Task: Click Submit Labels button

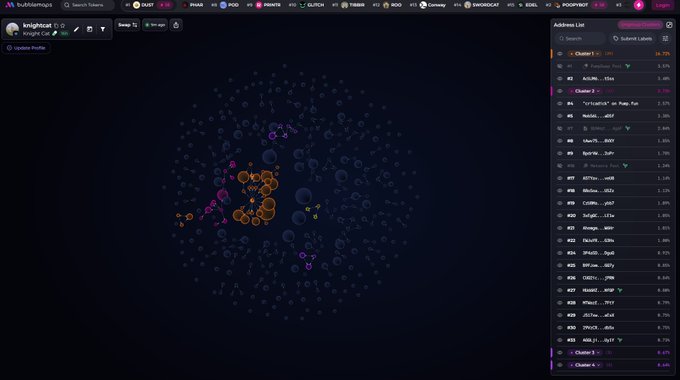Action: 633,39
